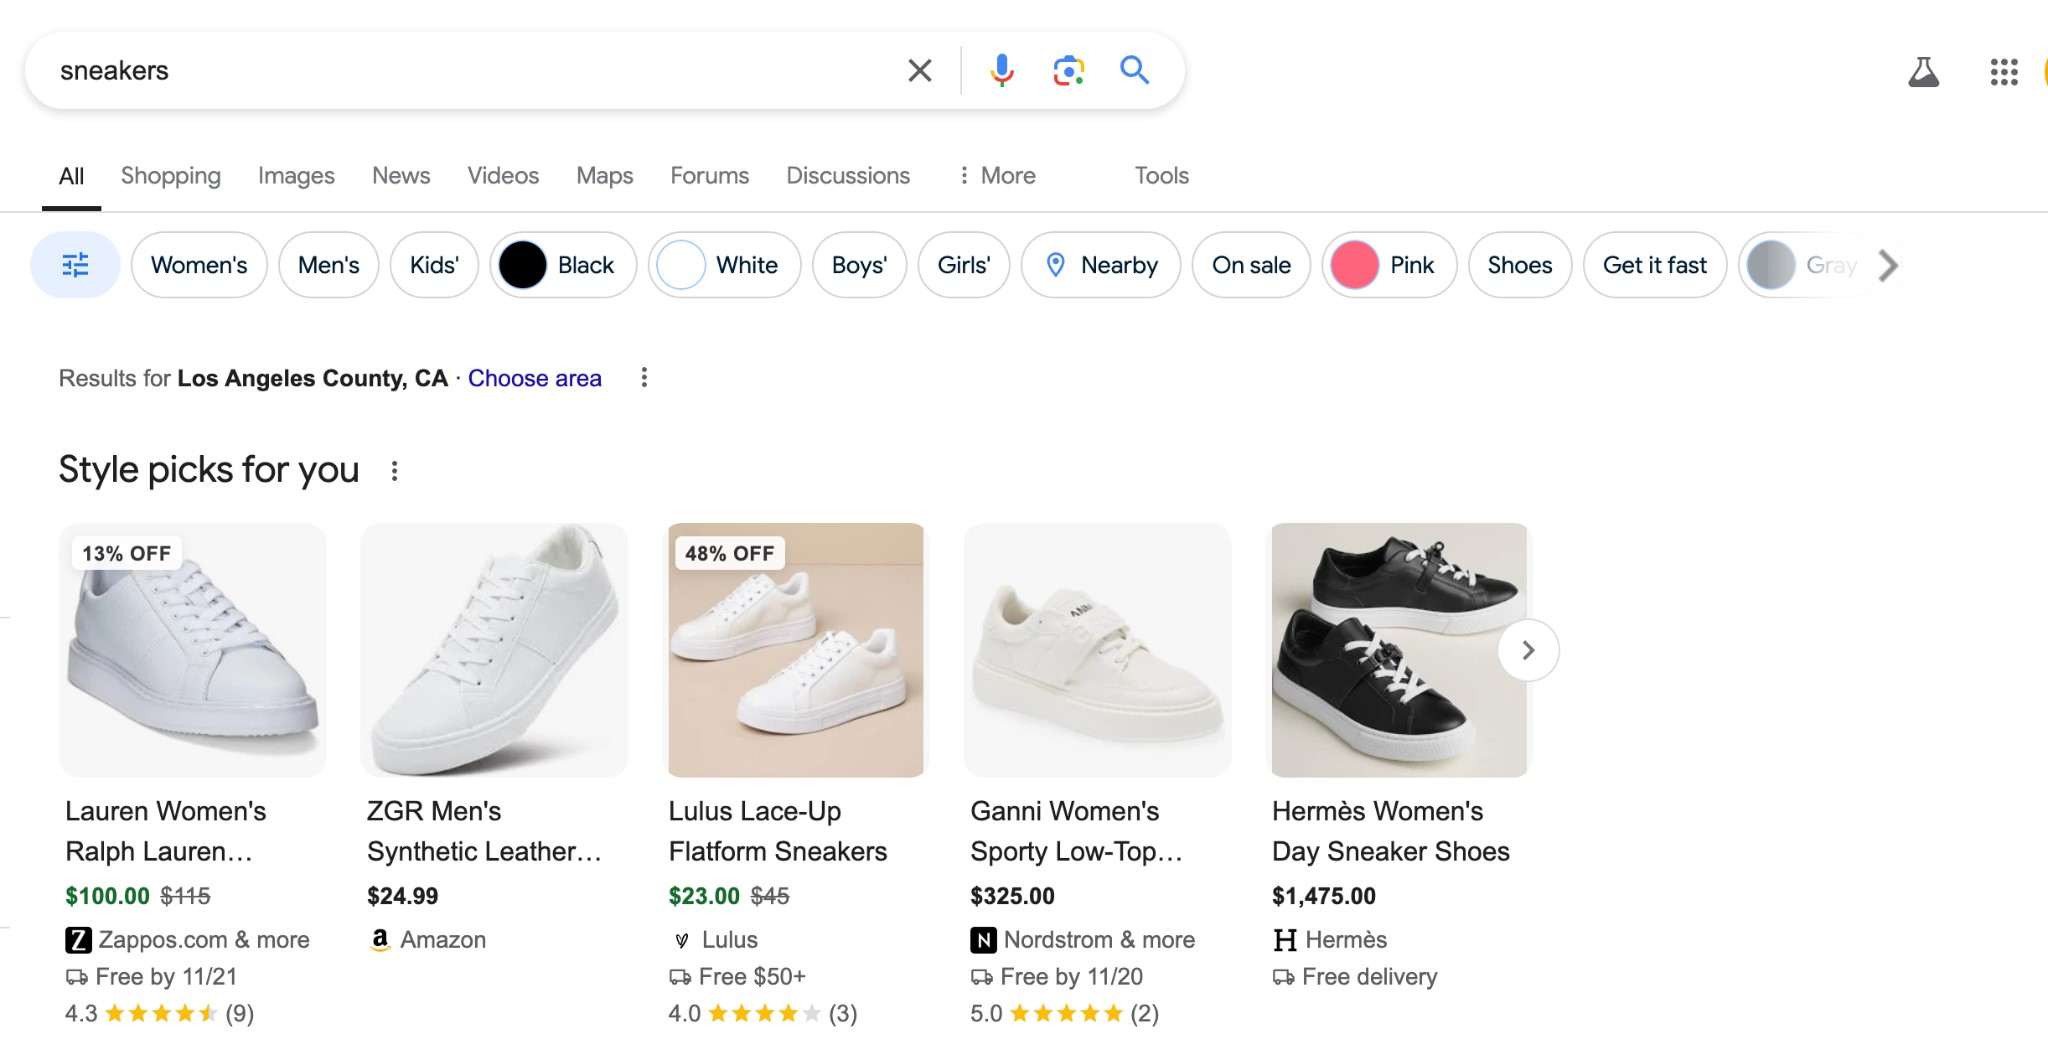The height and width of the screenshot is (1061, 2048).
Task: Open the Lulus 48% OFF product image
Action: click(796, 650)
